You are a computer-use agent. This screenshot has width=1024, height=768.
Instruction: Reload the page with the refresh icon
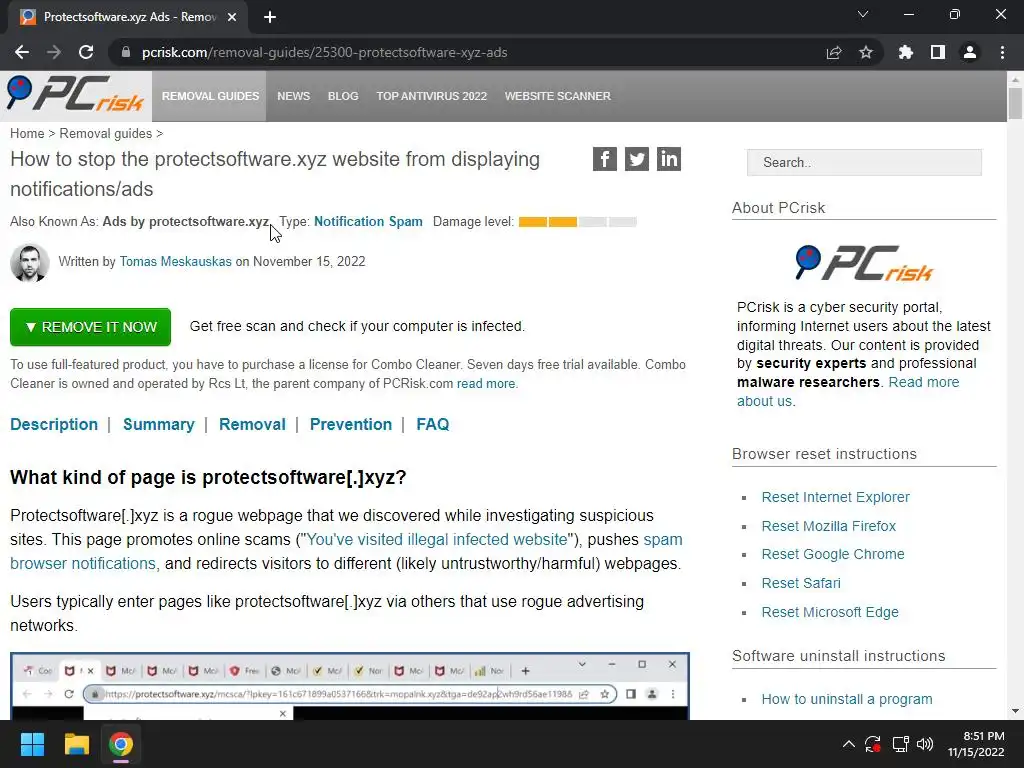86,52
